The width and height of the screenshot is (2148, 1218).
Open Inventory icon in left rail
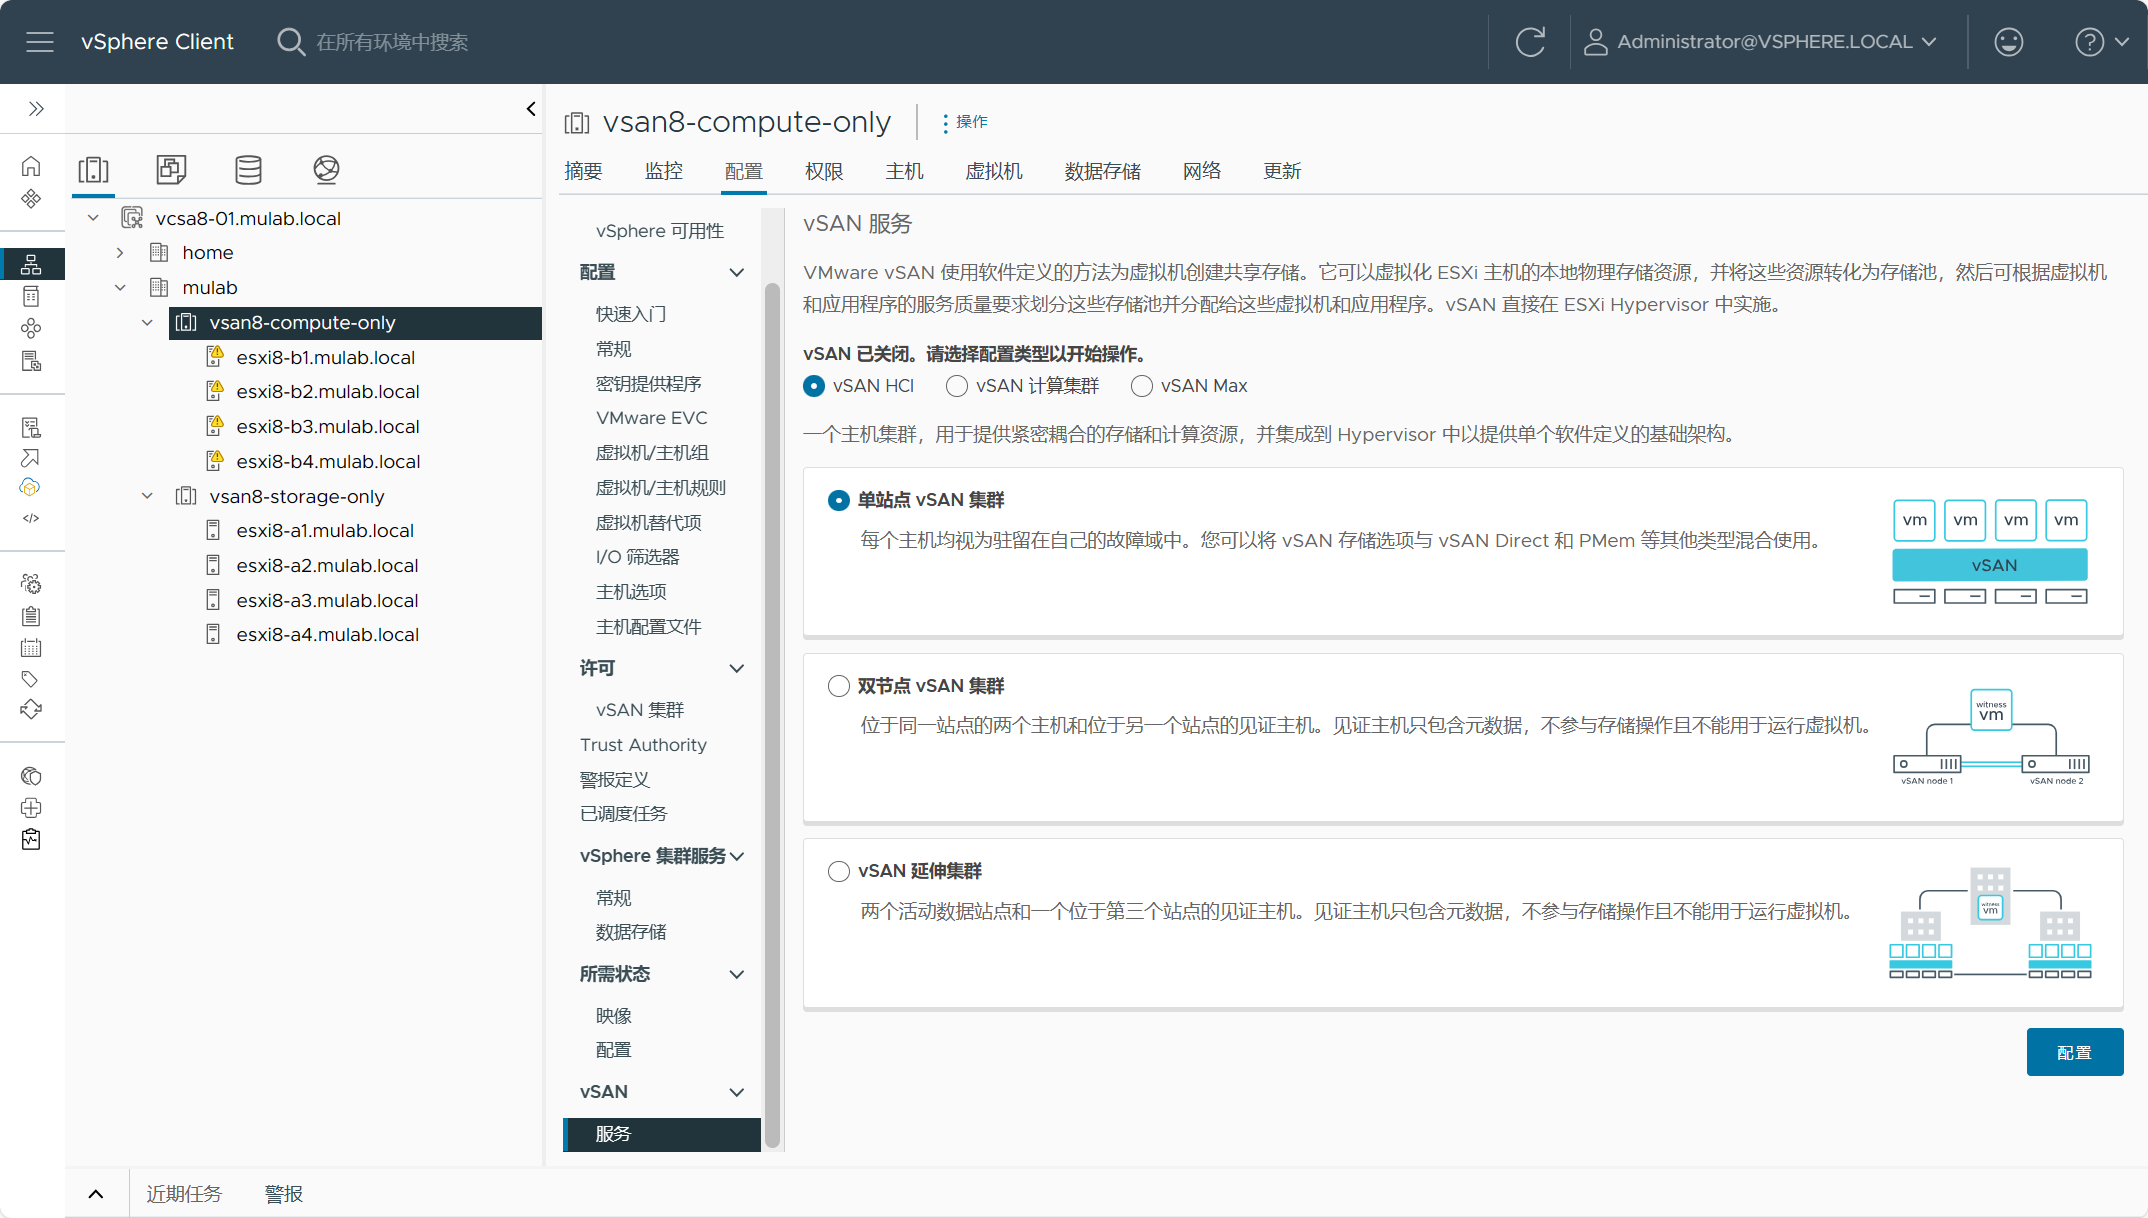pyautogui.click(x=31, y=264)
